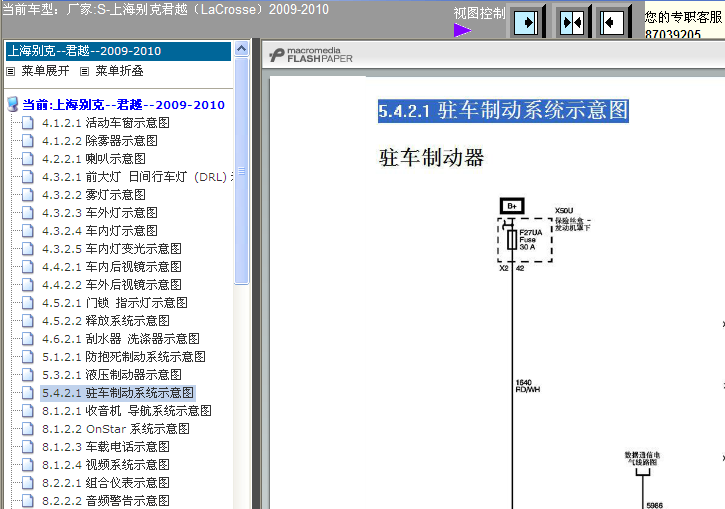Screen dimensions: 725x509
Task: Select 5.4.2.1 驻车制动系统示意图 in the tree
Action: pos(117,393)
